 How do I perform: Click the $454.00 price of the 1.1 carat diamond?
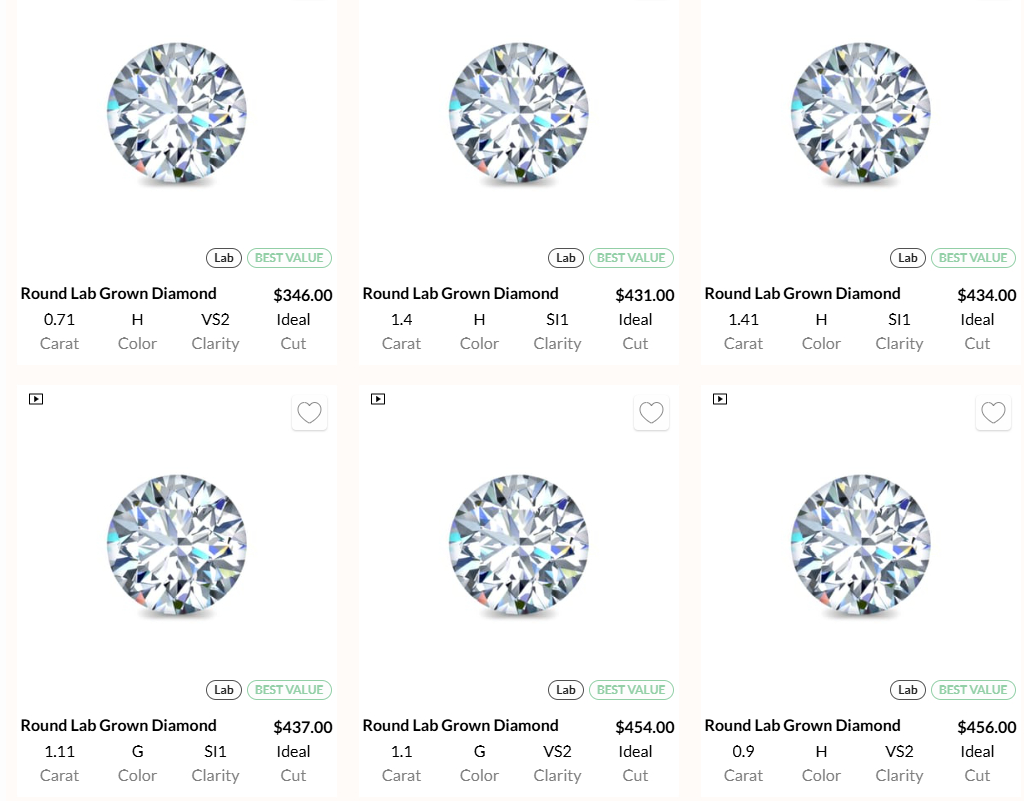coord(644,728)
